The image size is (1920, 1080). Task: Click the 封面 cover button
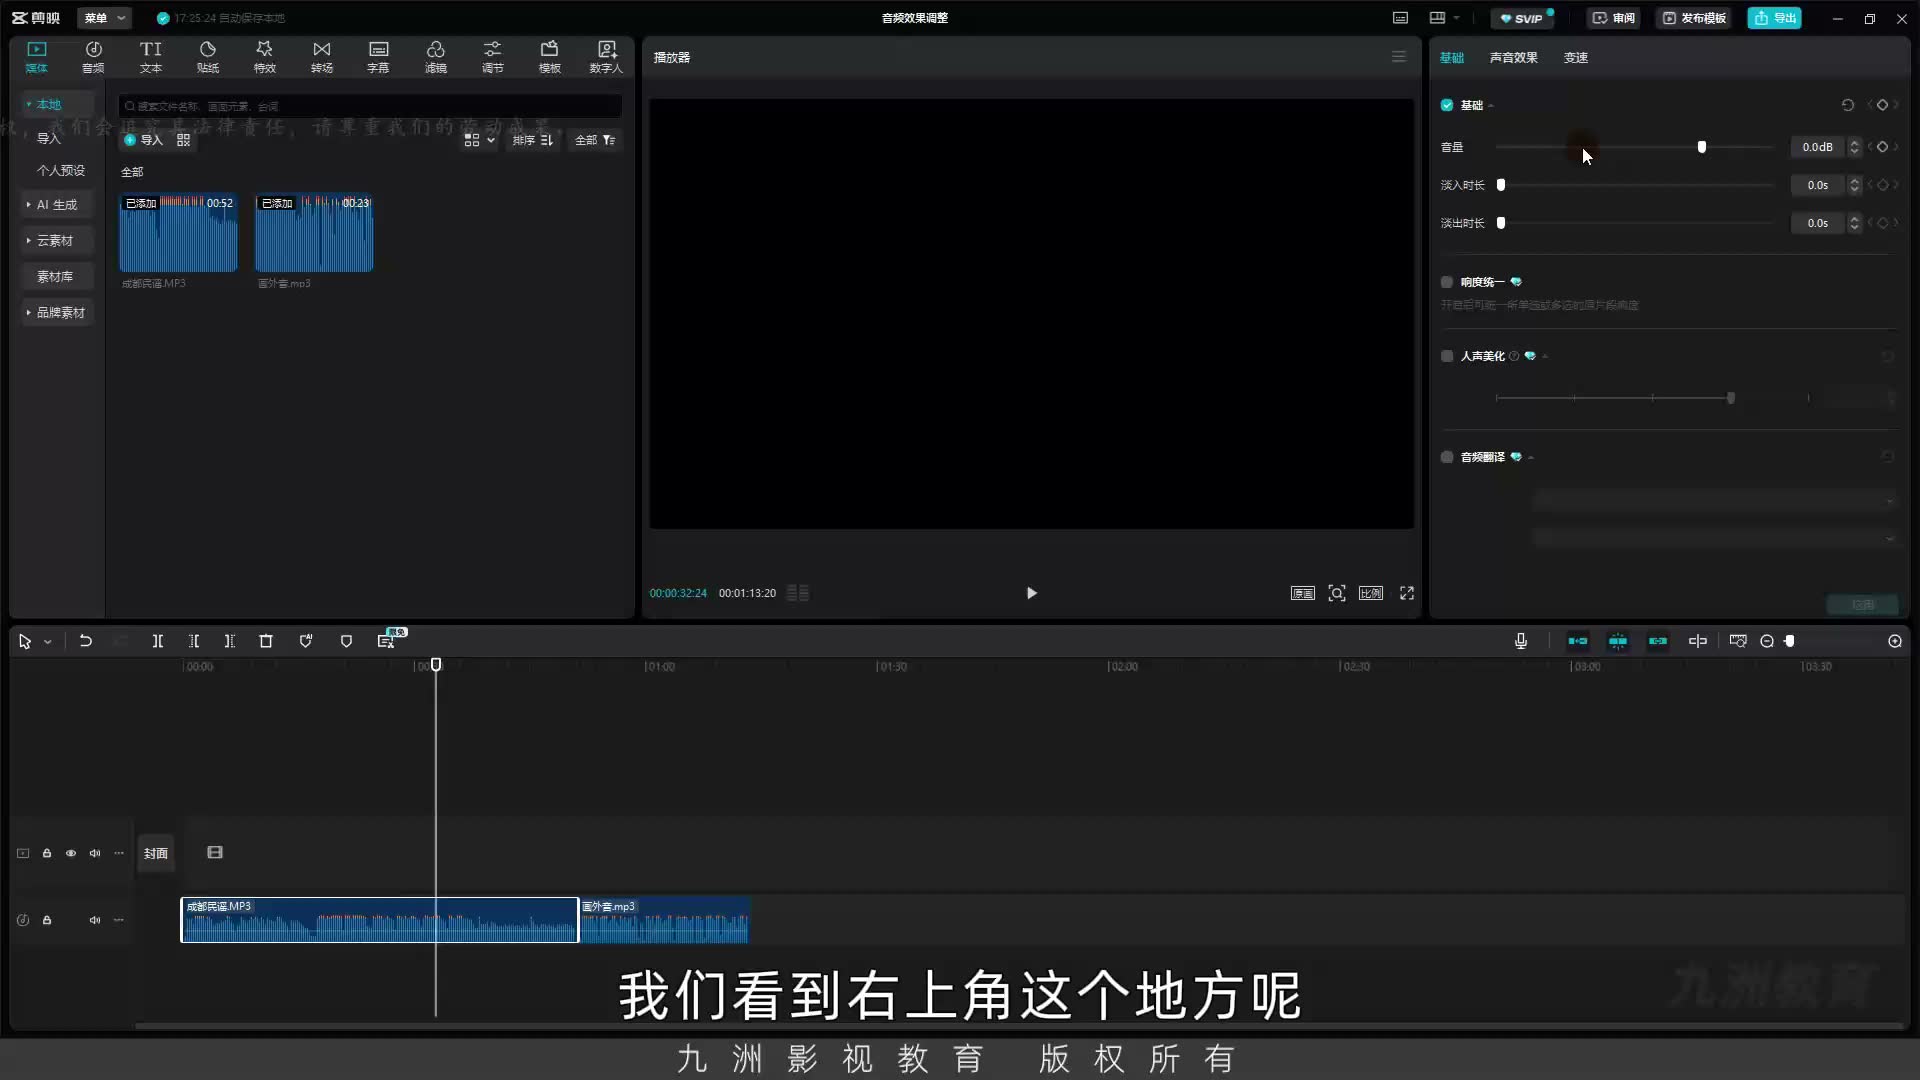(x=155, y=853)
